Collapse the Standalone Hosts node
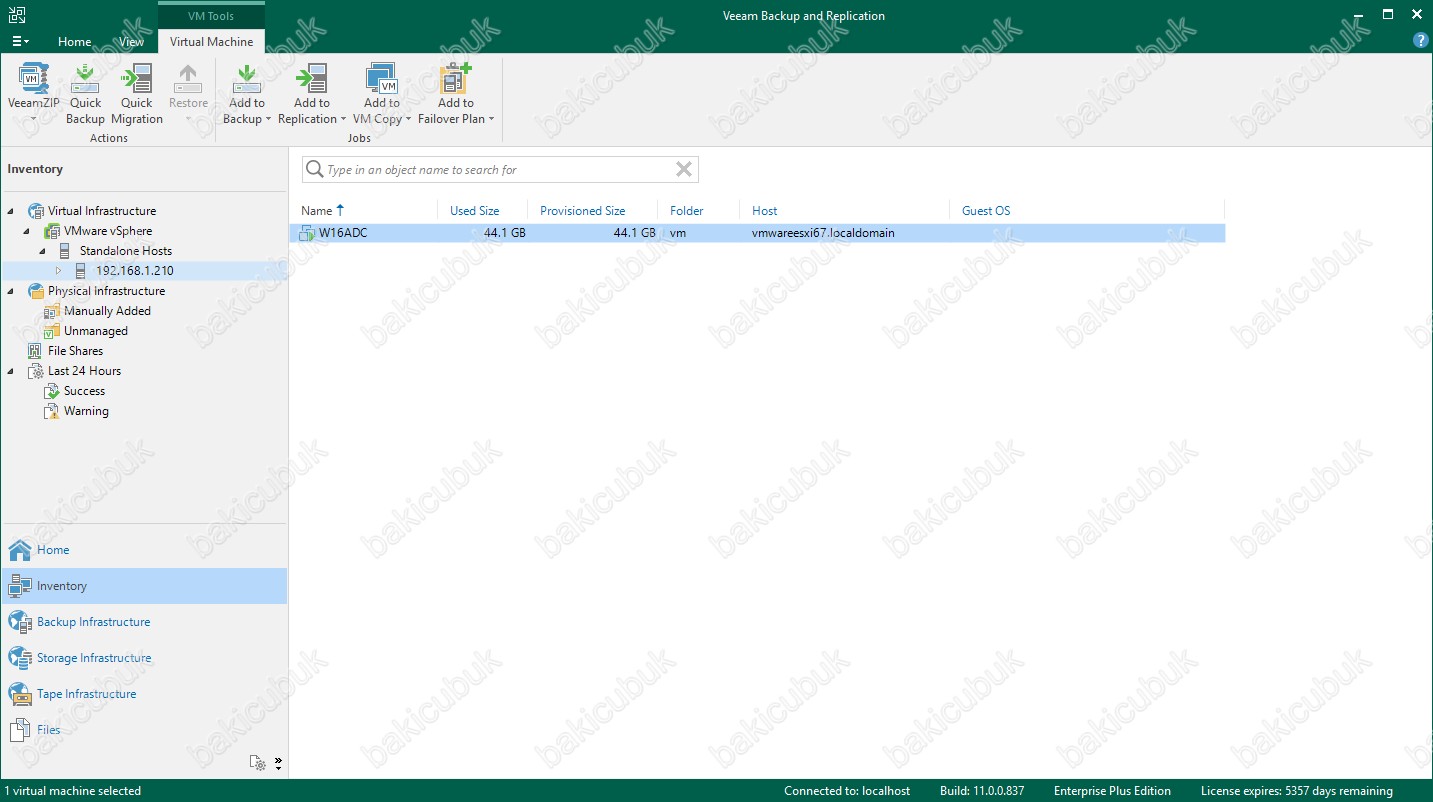 point(43,251)
